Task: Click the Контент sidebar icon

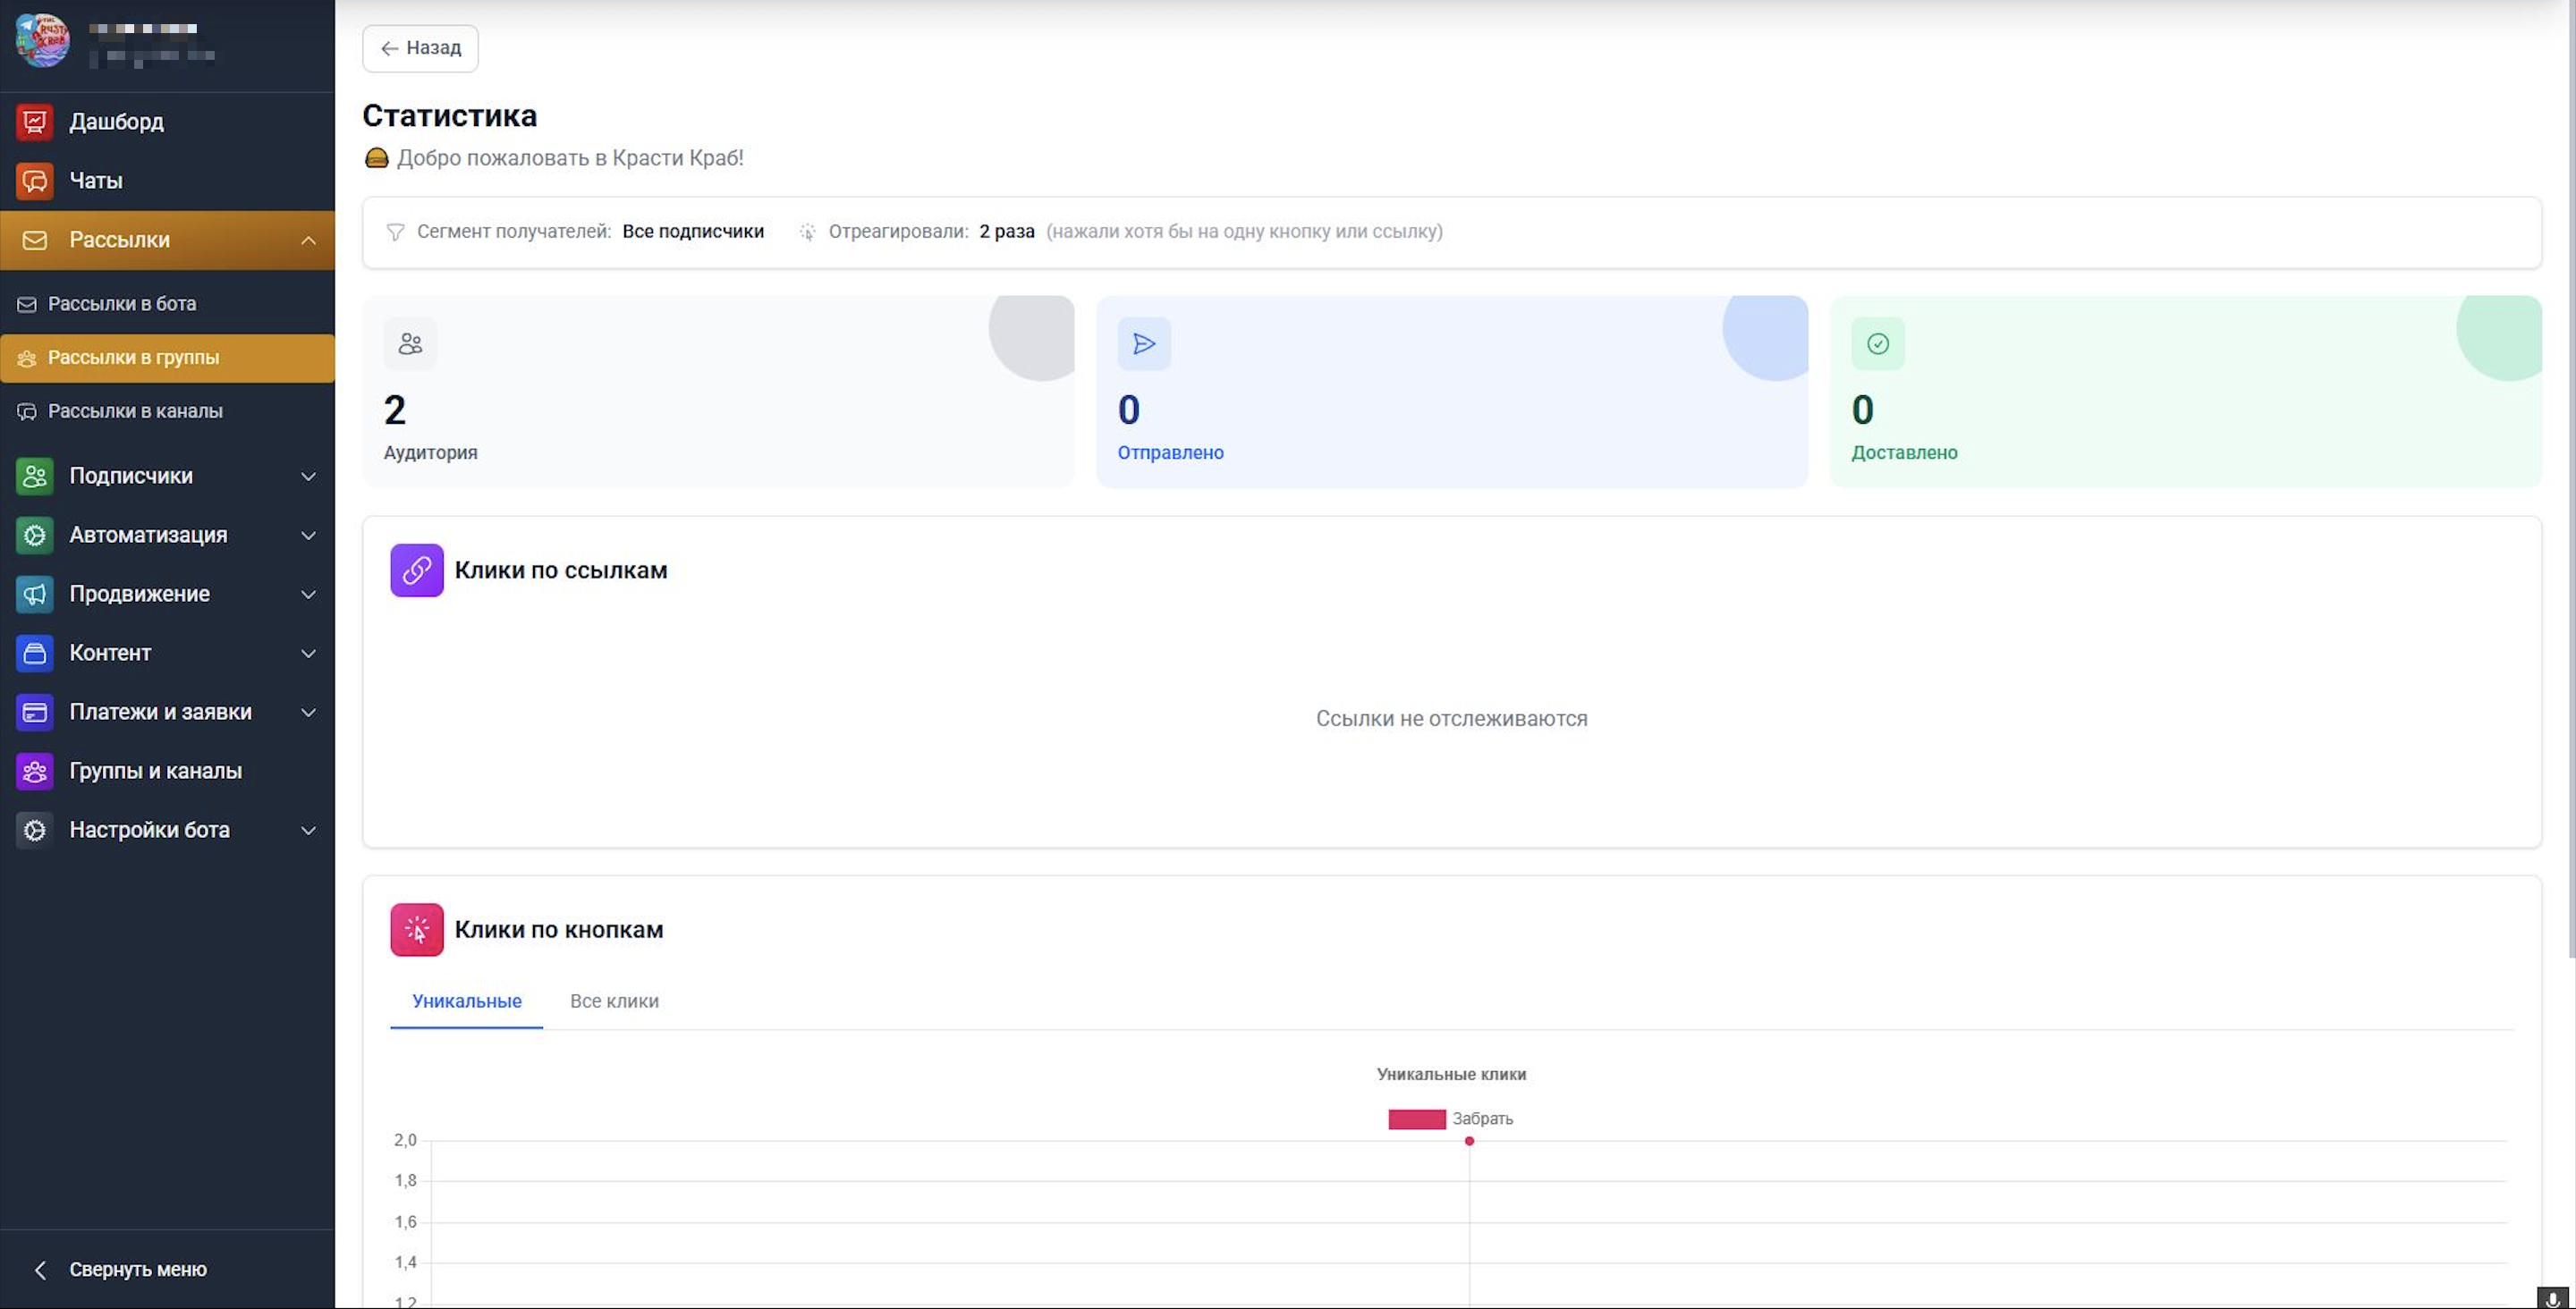Action: pos(34,653)
